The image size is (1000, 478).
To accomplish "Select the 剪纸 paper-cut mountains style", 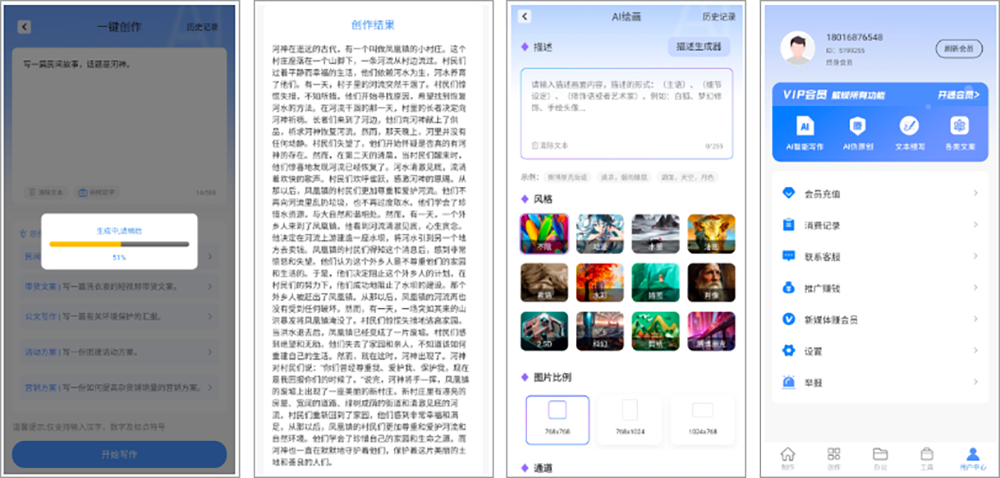I will click(x=656, y=331).
